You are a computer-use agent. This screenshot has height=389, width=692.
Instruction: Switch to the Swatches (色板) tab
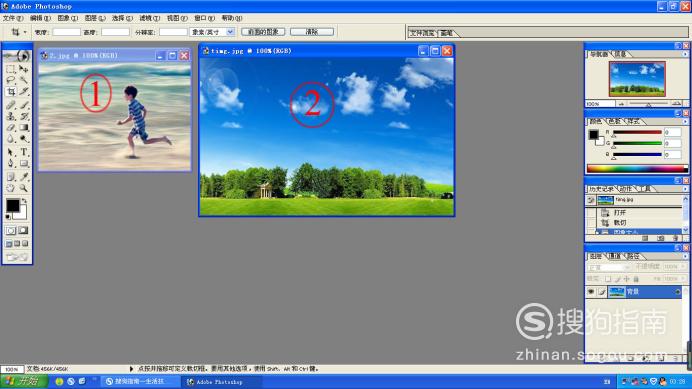(615, 121)
